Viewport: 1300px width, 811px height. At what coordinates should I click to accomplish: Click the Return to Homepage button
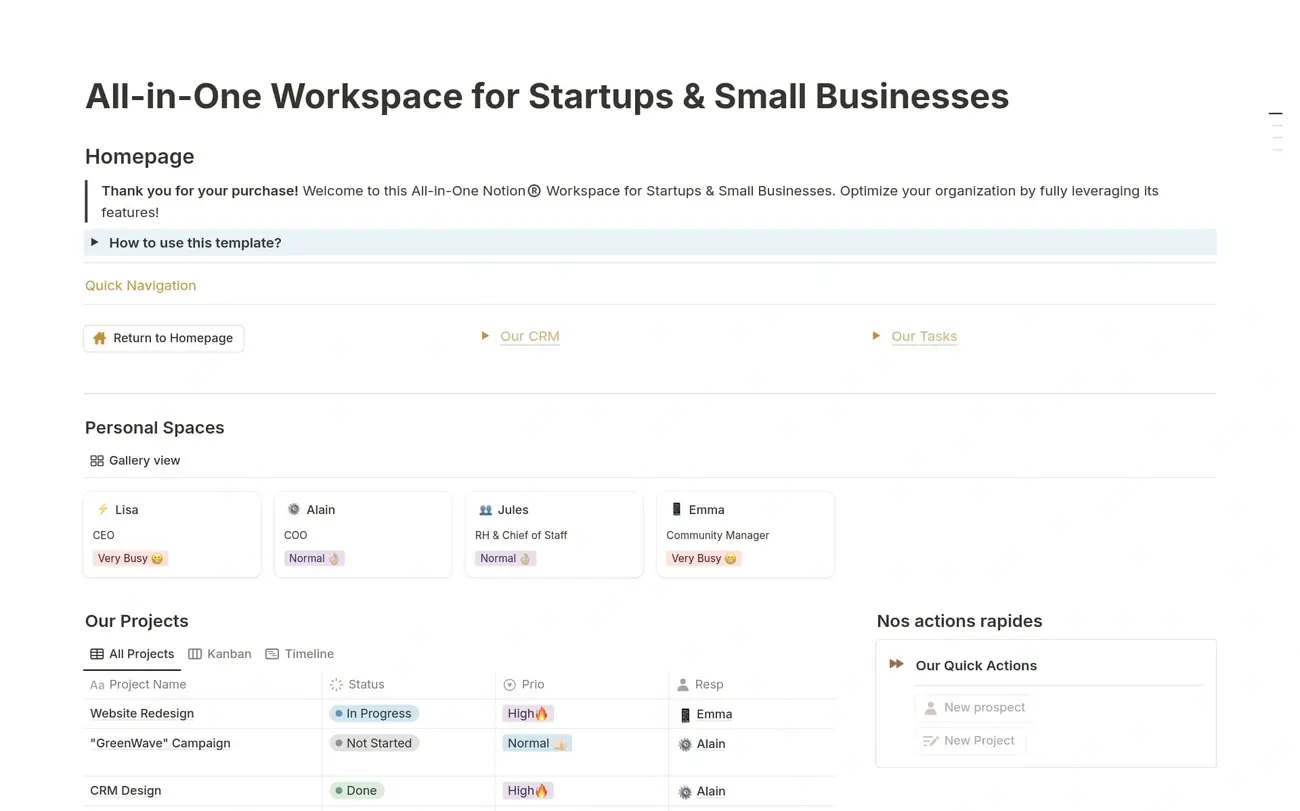tap(163, 338)
